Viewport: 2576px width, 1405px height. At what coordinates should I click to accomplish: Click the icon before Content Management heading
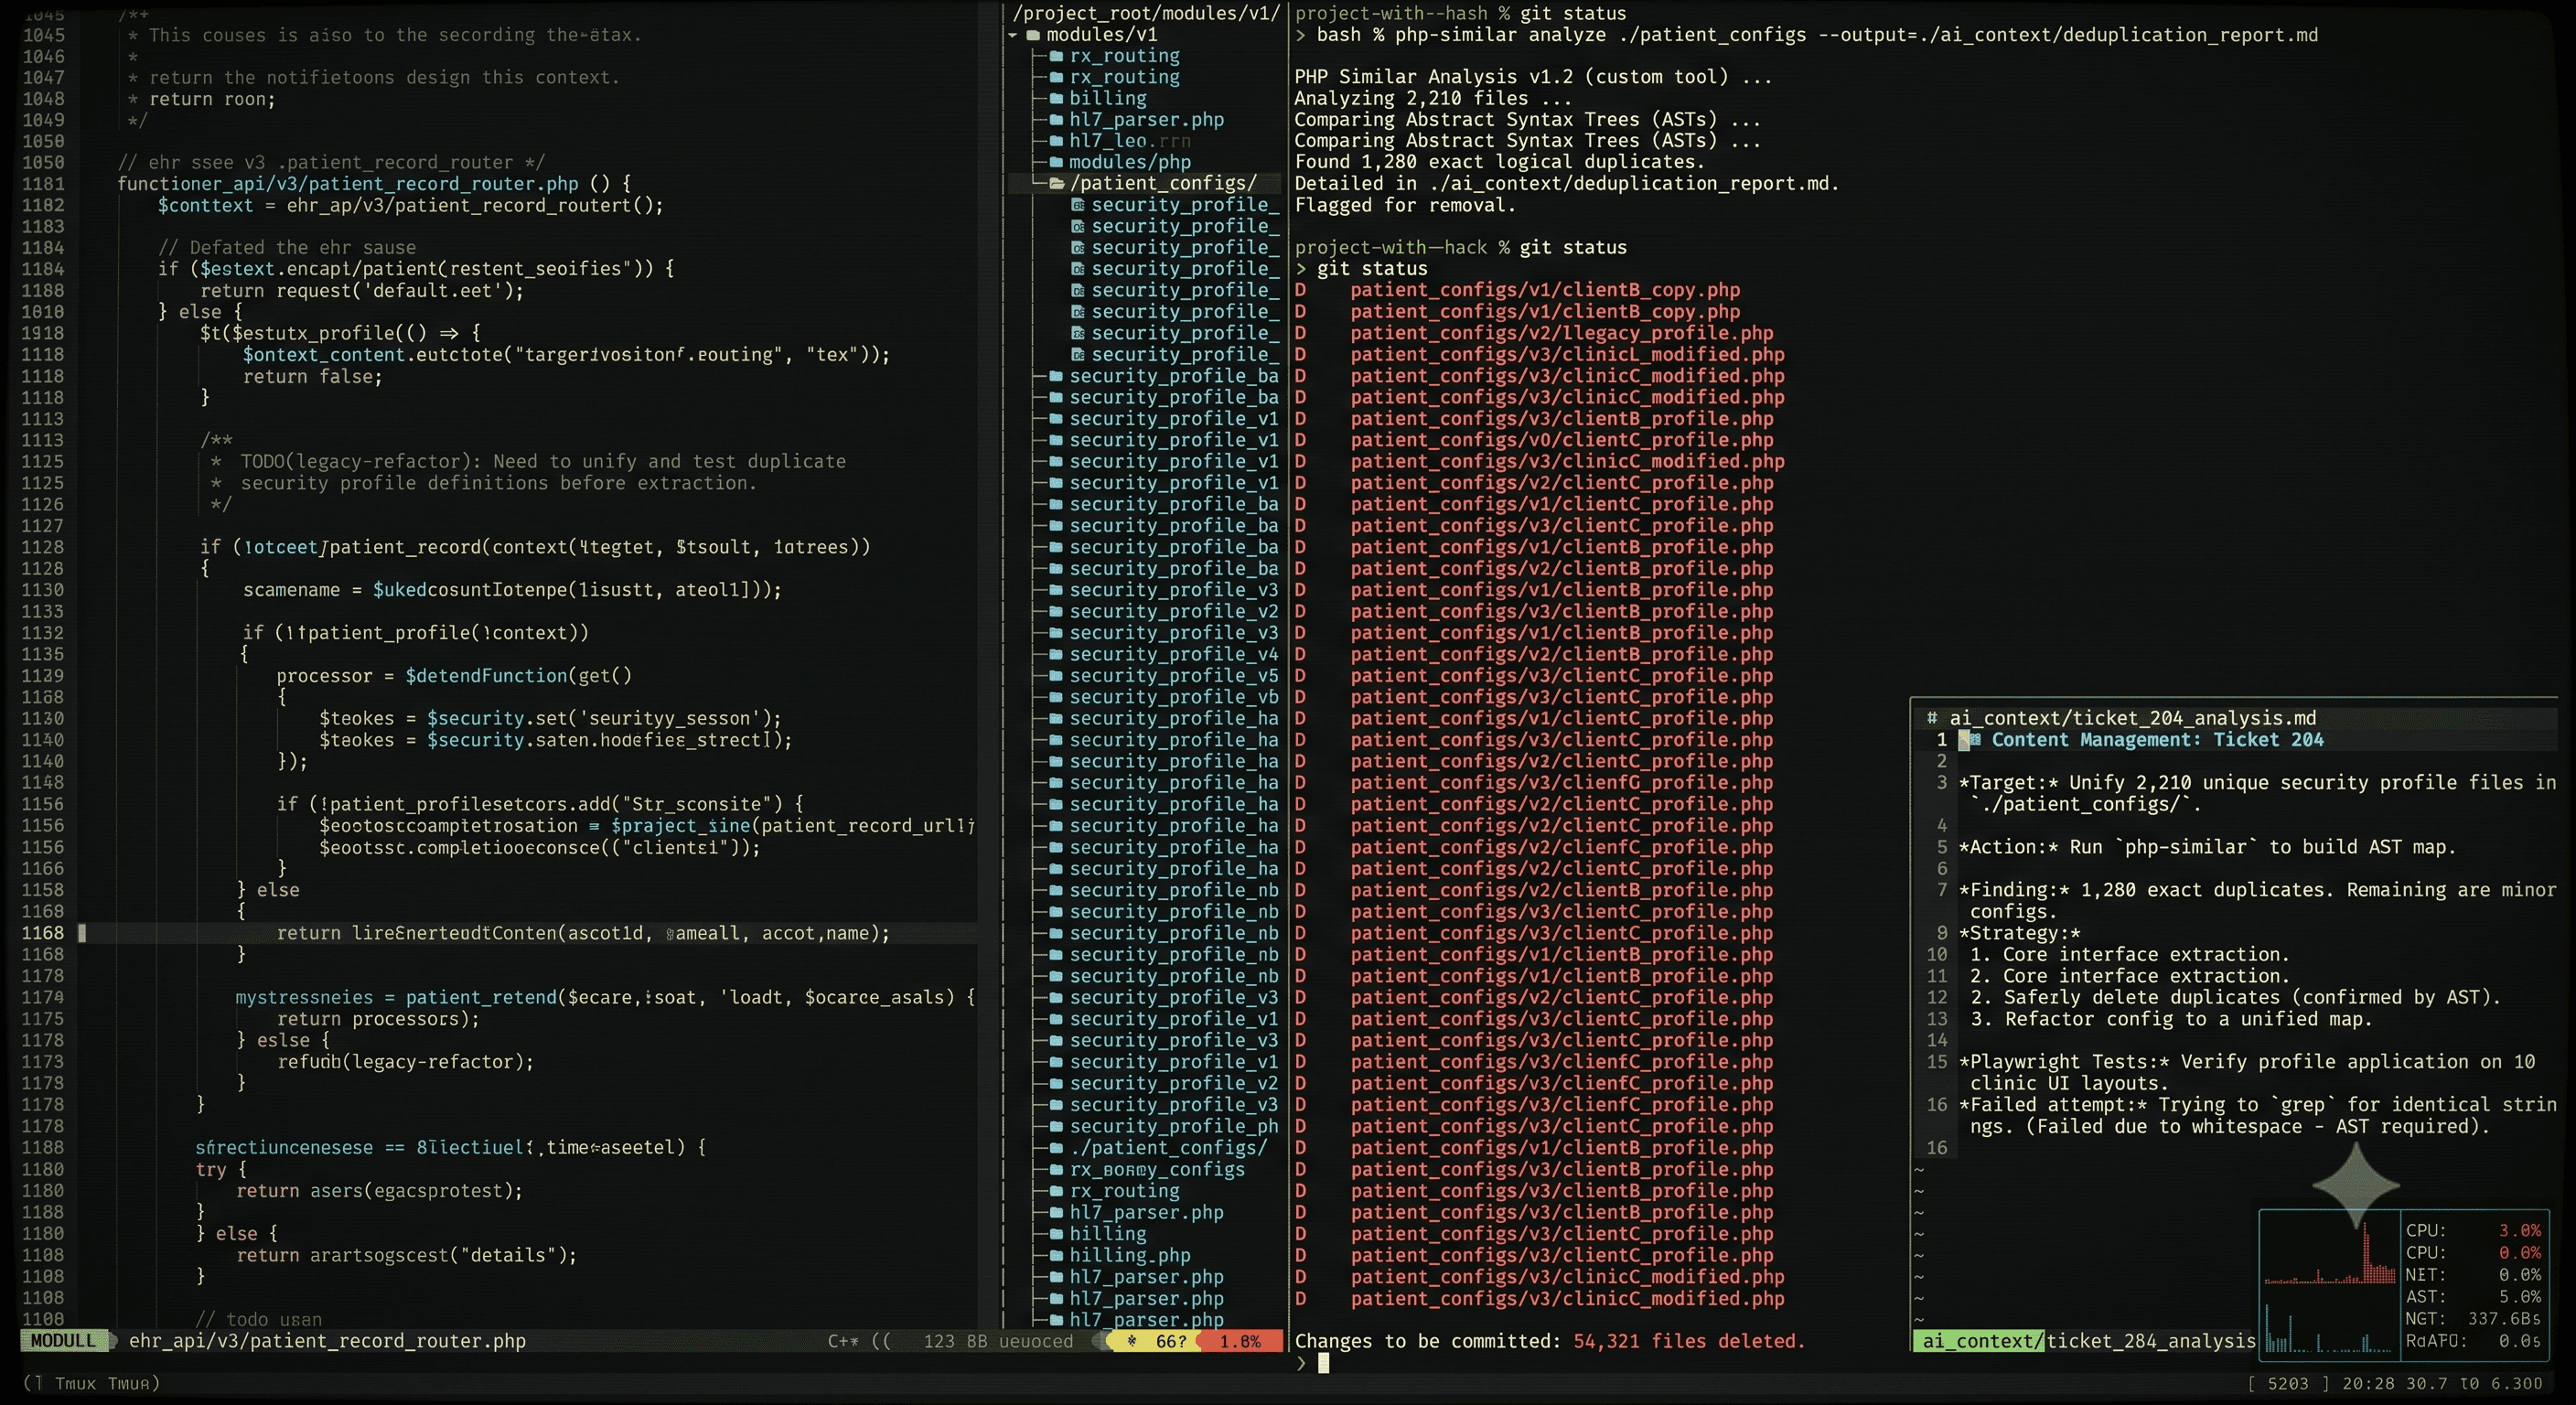tap(1974, 740)
